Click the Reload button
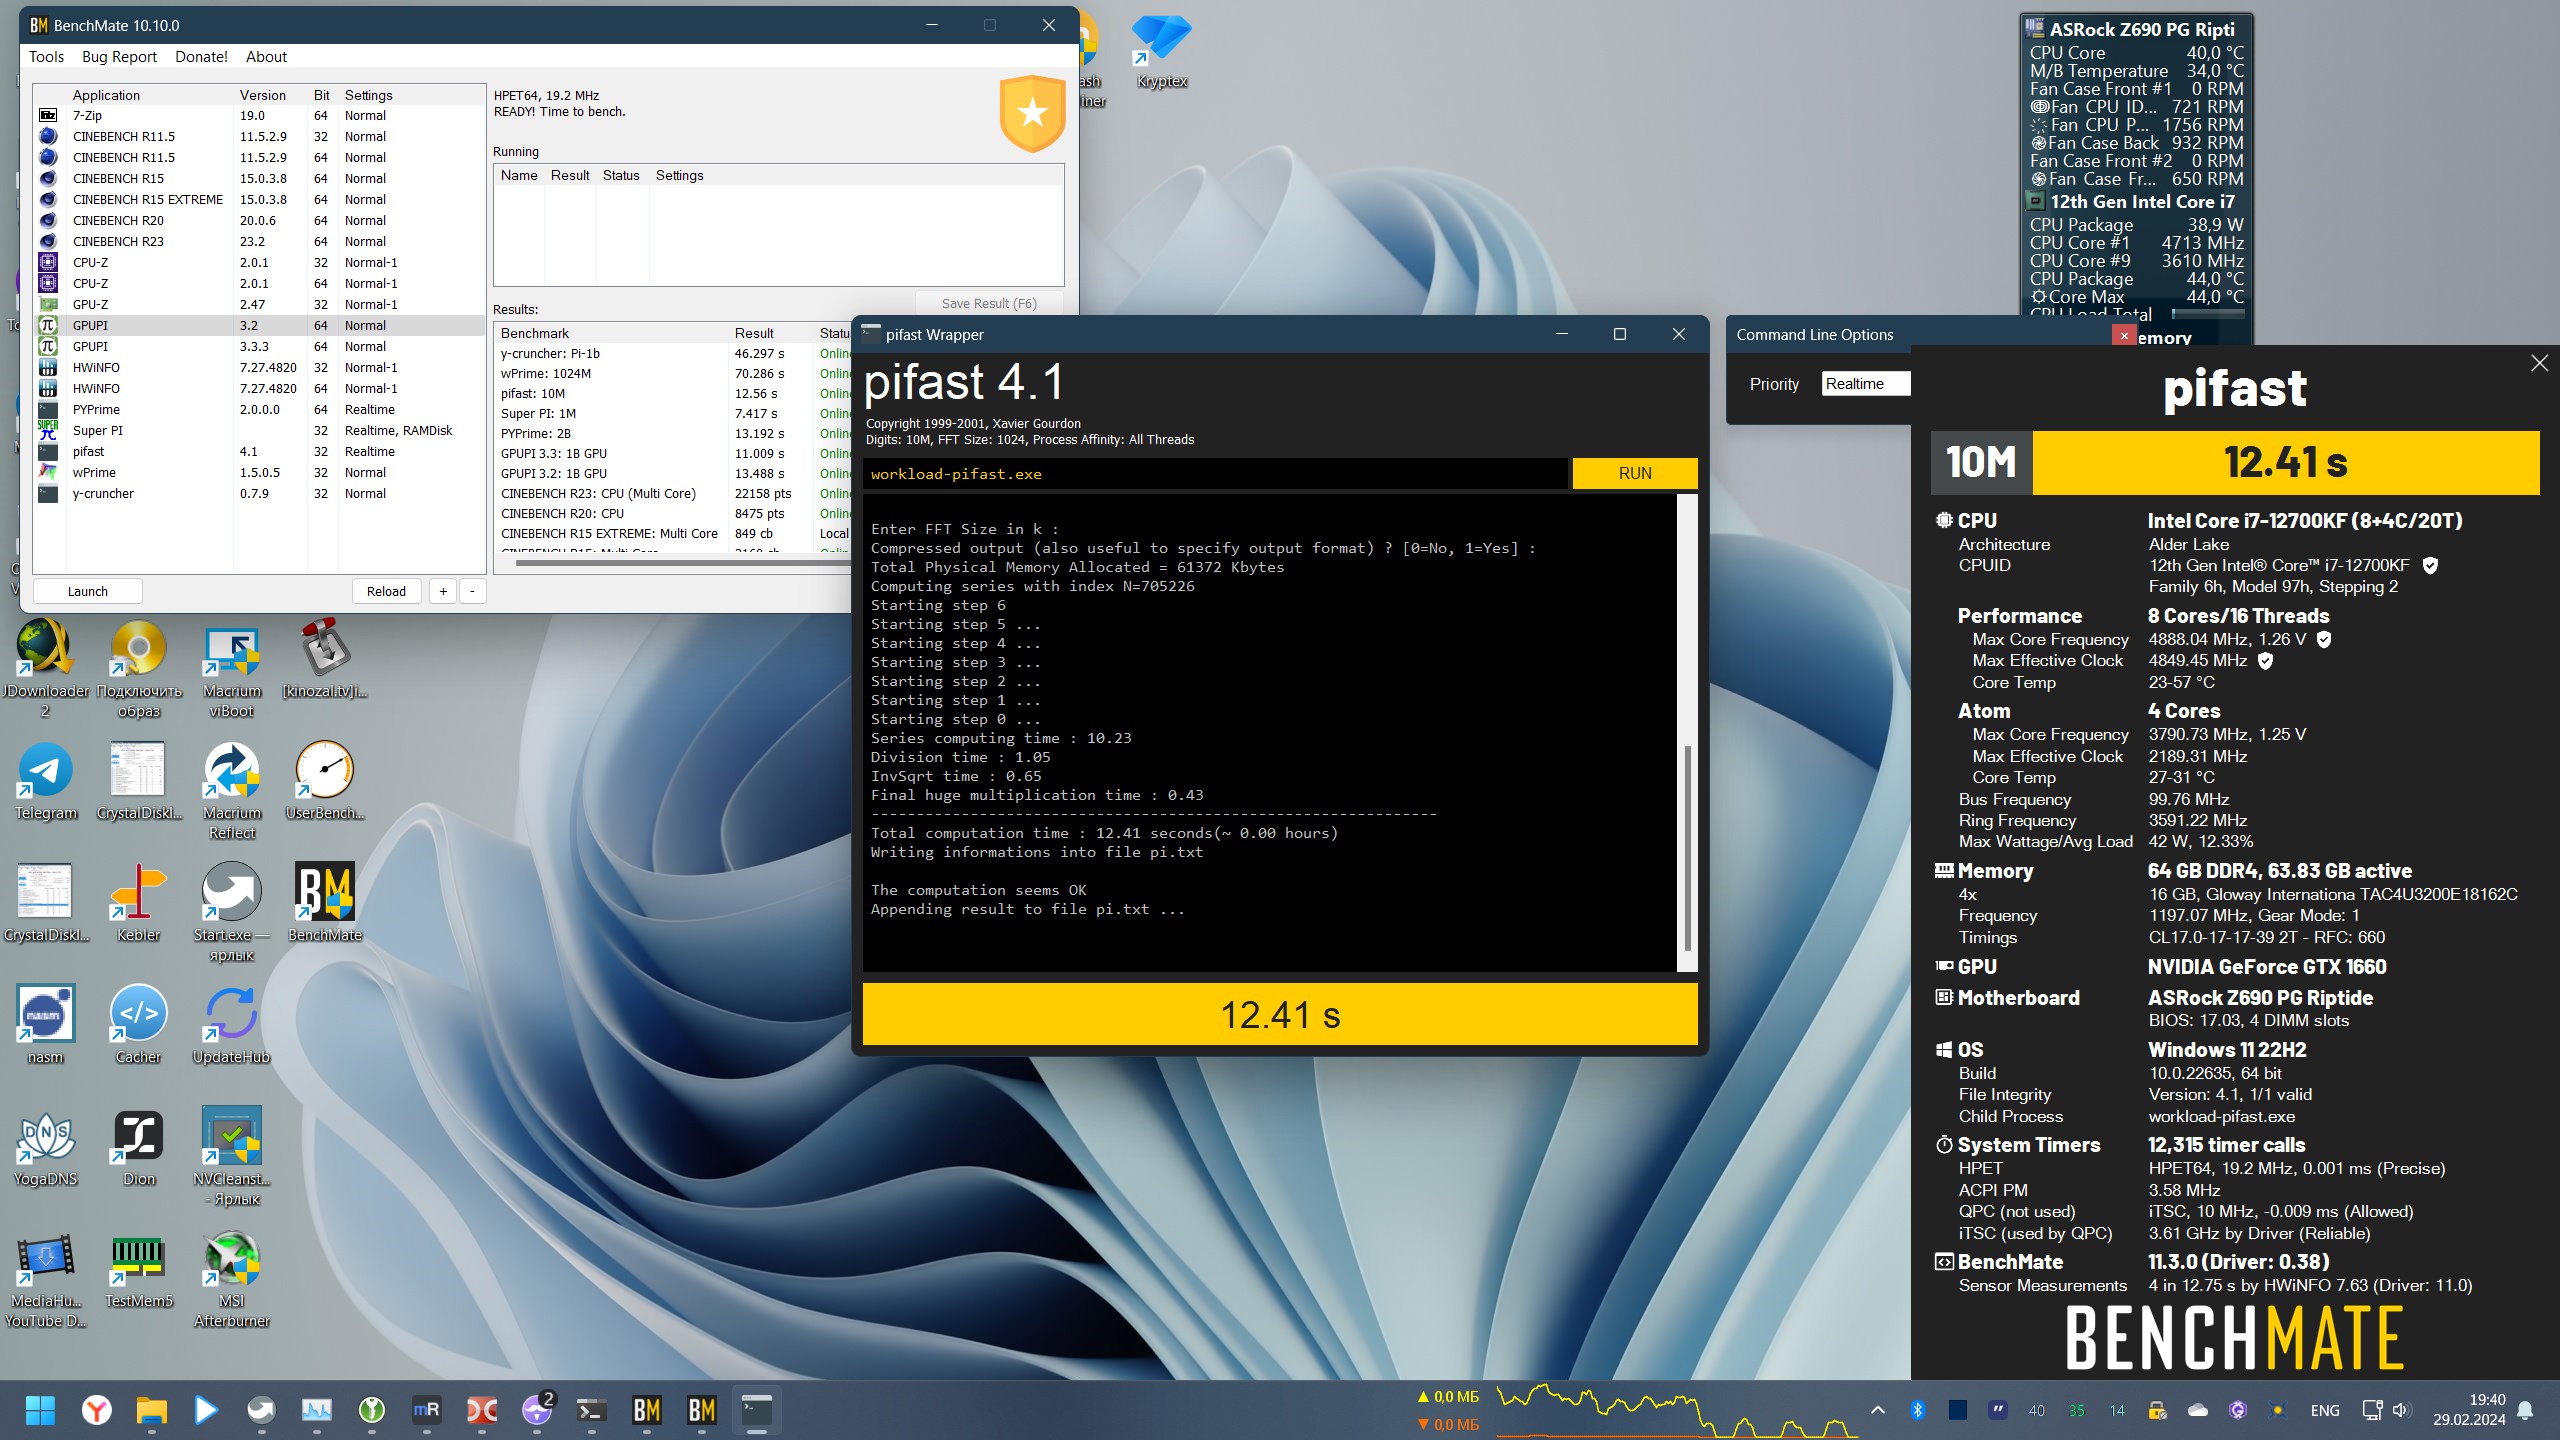 click(x=386, y=591)
